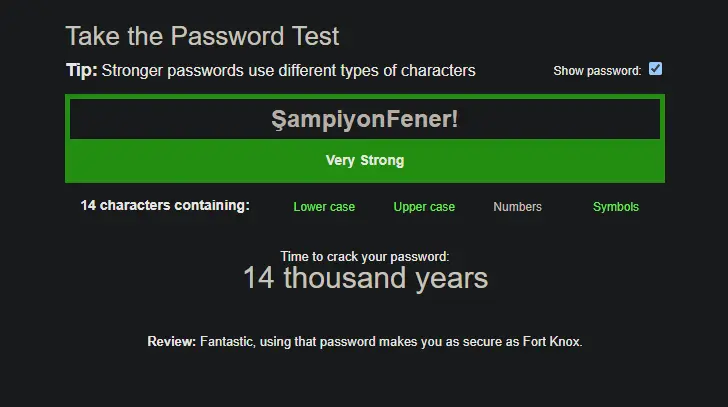Click the Show password label

coord(597,71)
